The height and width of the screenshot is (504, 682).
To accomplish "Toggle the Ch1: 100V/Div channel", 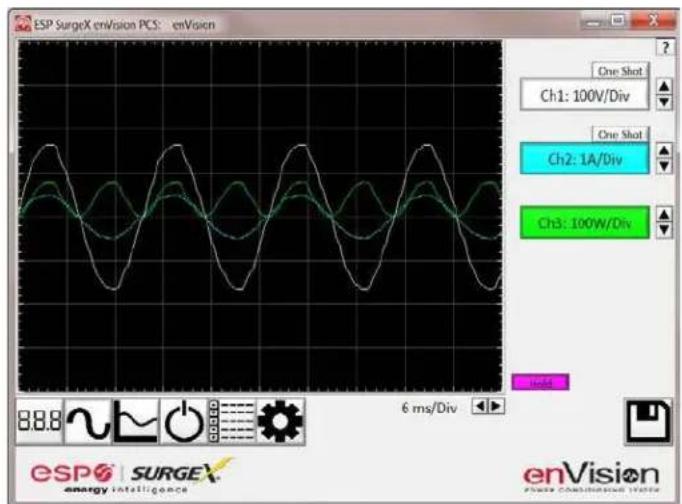I will pyautogui.click(x=585, y=95).
